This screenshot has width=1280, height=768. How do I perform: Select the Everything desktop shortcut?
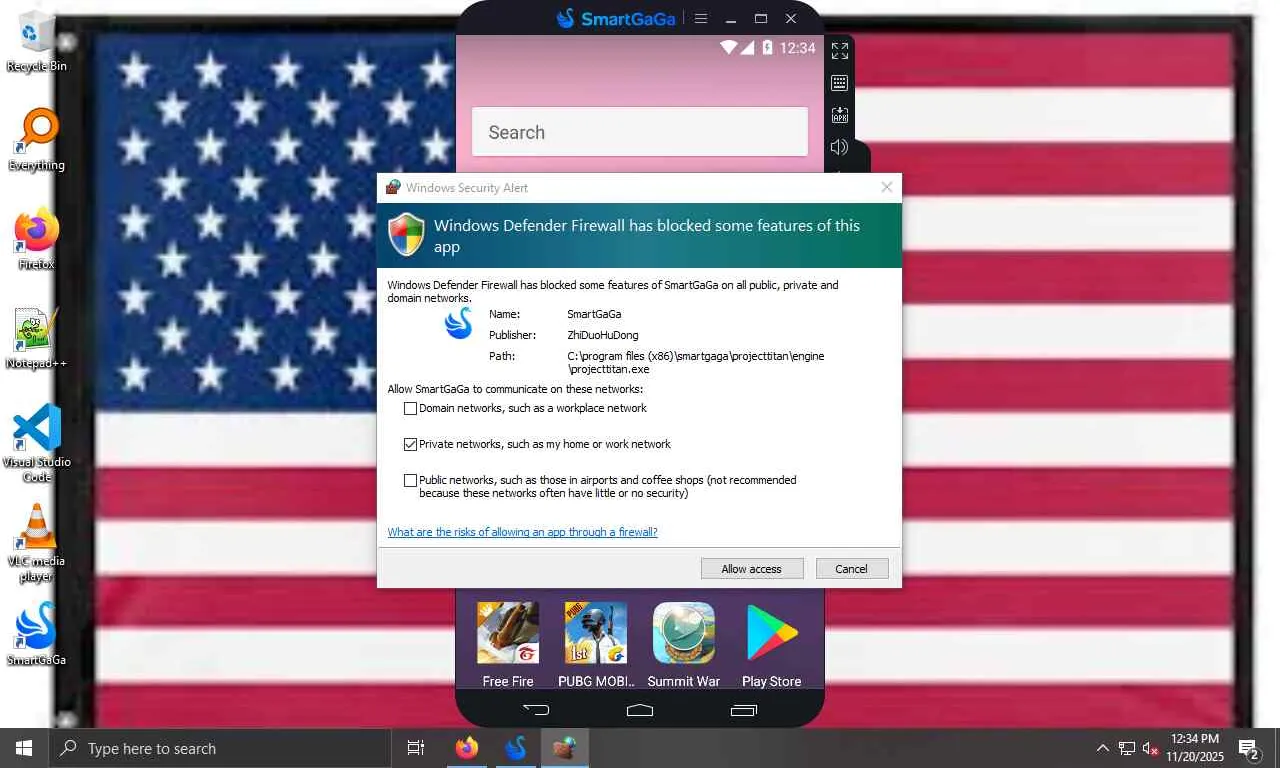click(x=37, y=140)
